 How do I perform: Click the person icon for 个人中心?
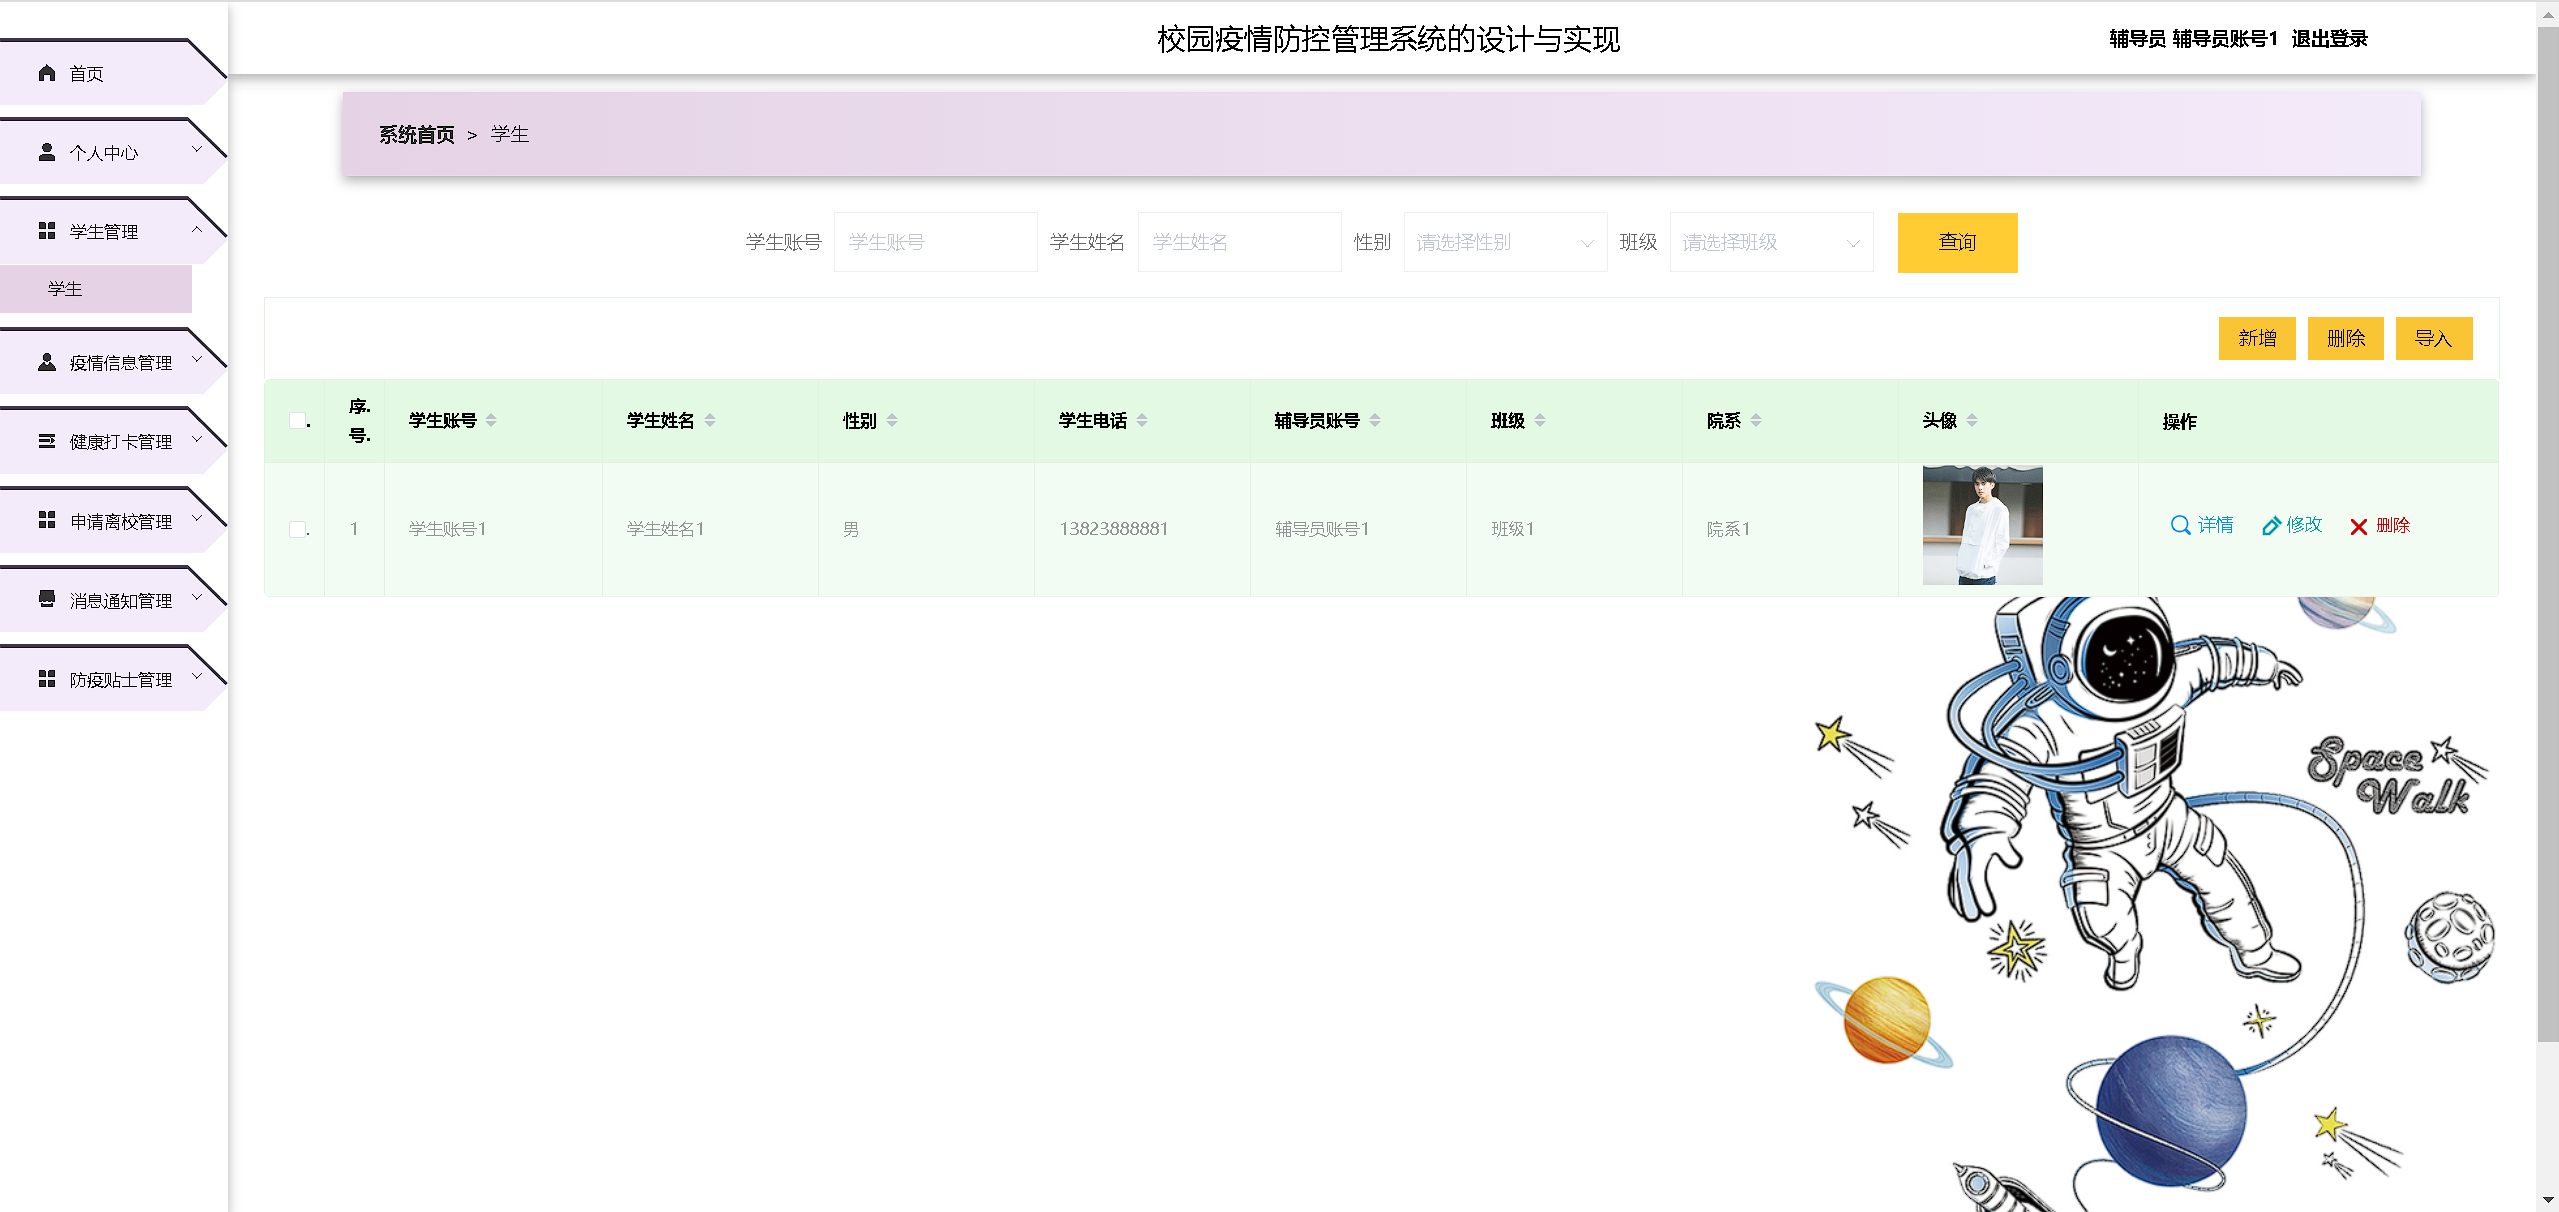pos(46,152)
